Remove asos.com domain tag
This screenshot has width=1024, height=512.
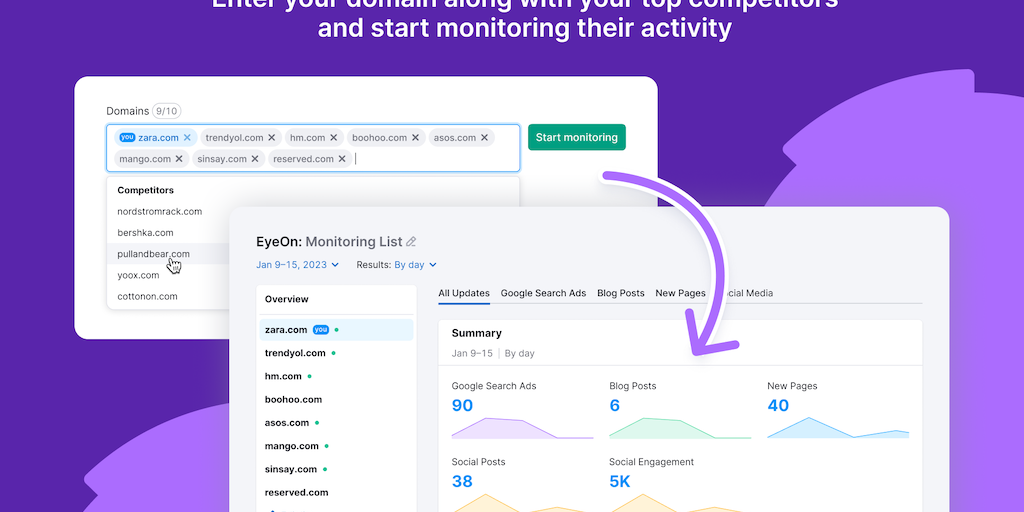tap(485, 137)
